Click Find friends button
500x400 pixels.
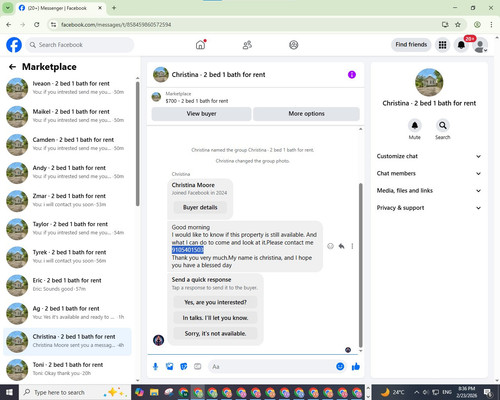coord(411,45)
